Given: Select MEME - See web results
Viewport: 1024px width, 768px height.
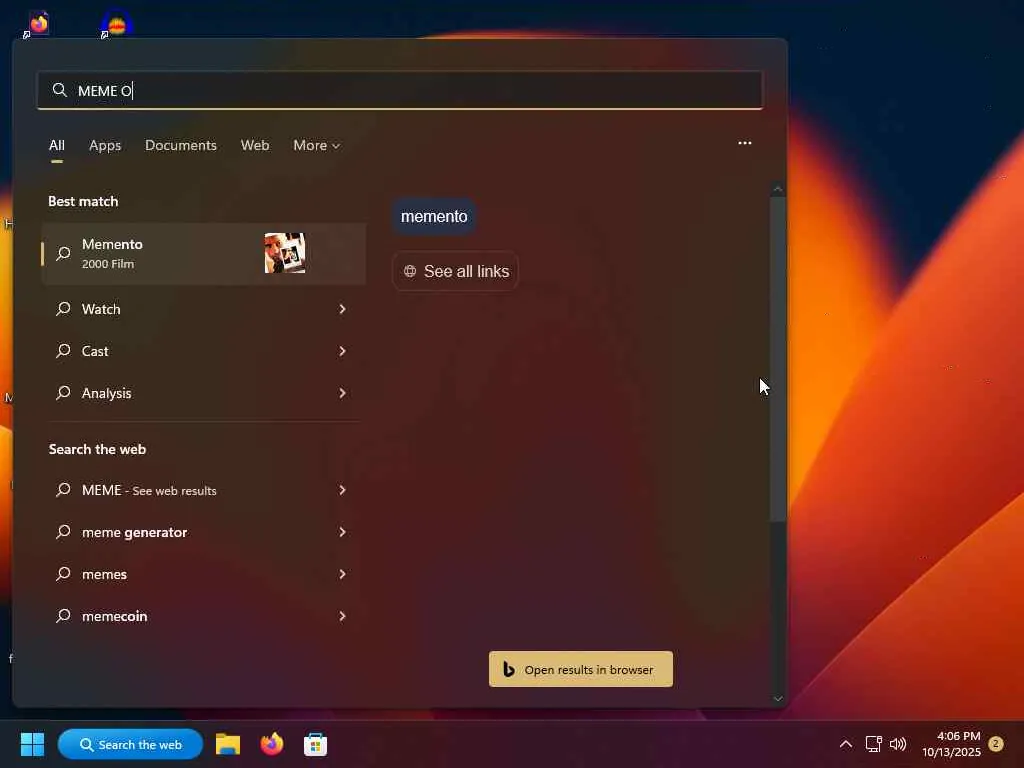Looking at the screenshot, I should click(x=203, y=490).
